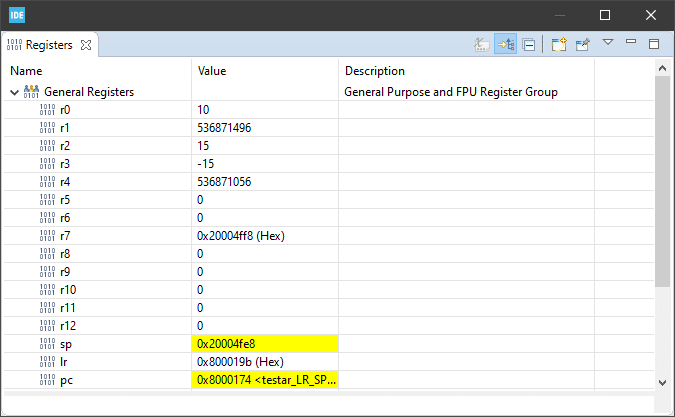
Task: Select the highlighted pc value cell
Action: coord(265,380)
